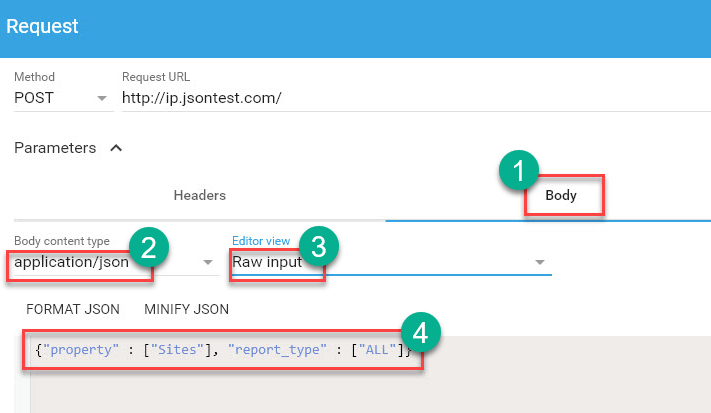Click the green badge numbered 3

point(320,248)
